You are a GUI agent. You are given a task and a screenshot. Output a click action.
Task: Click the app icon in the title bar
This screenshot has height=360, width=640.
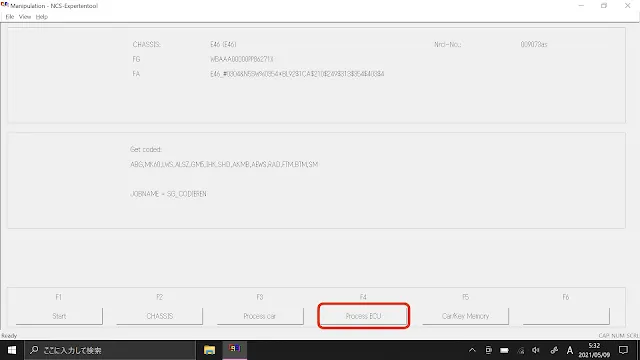pyautogui.click(x=4, y=5)
